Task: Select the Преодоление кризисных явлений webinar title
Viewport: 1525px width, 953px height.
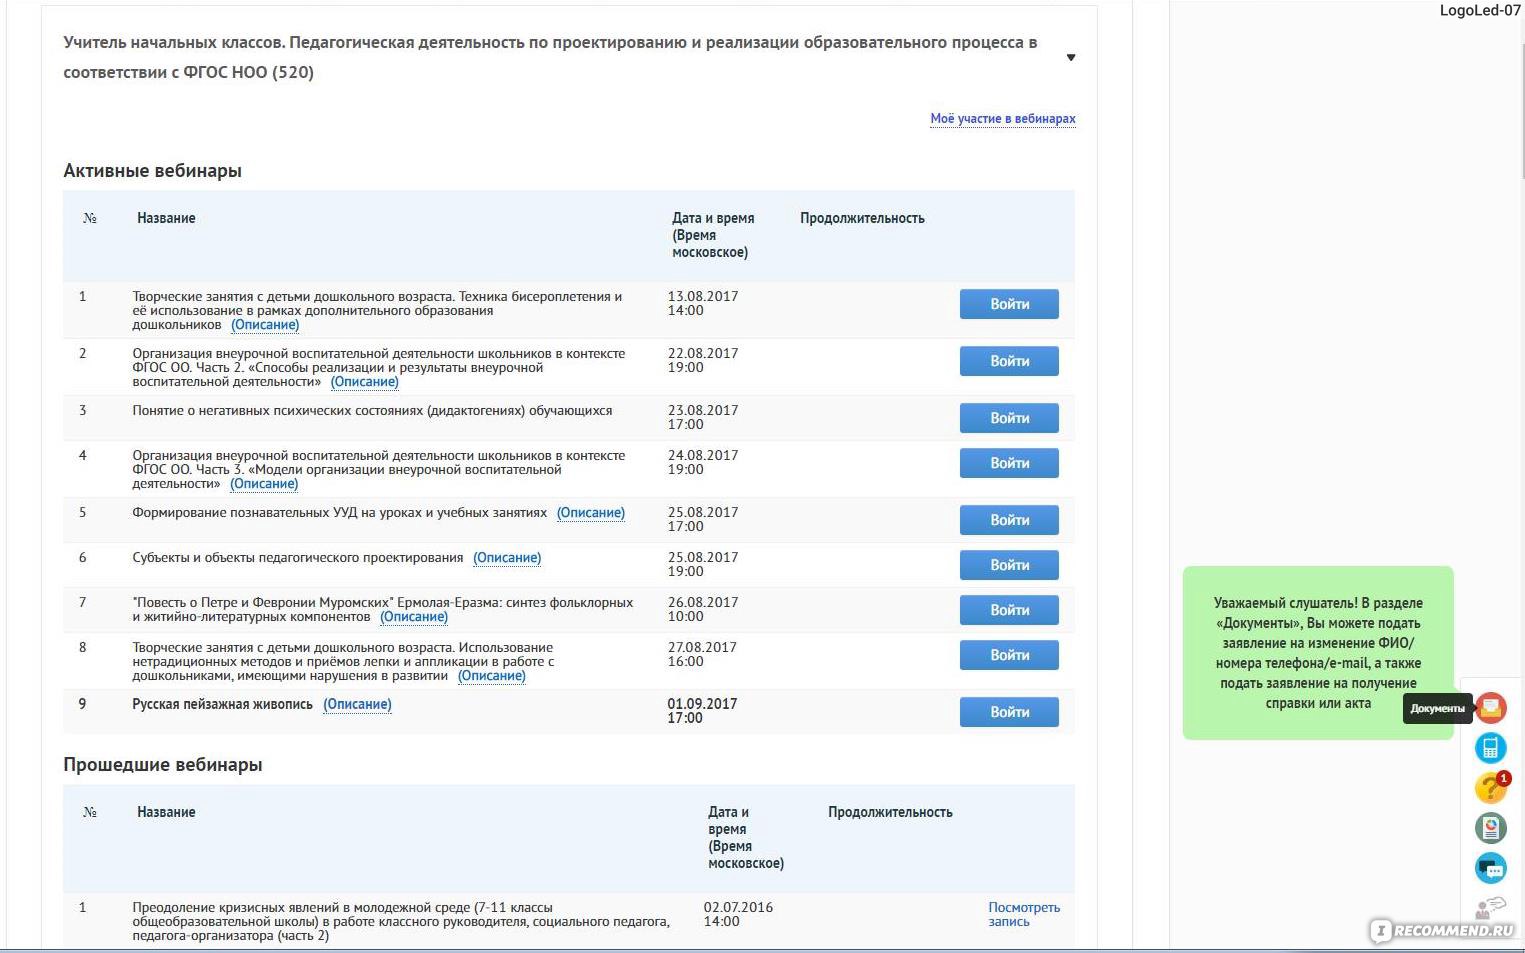Action: click(401, 922)
